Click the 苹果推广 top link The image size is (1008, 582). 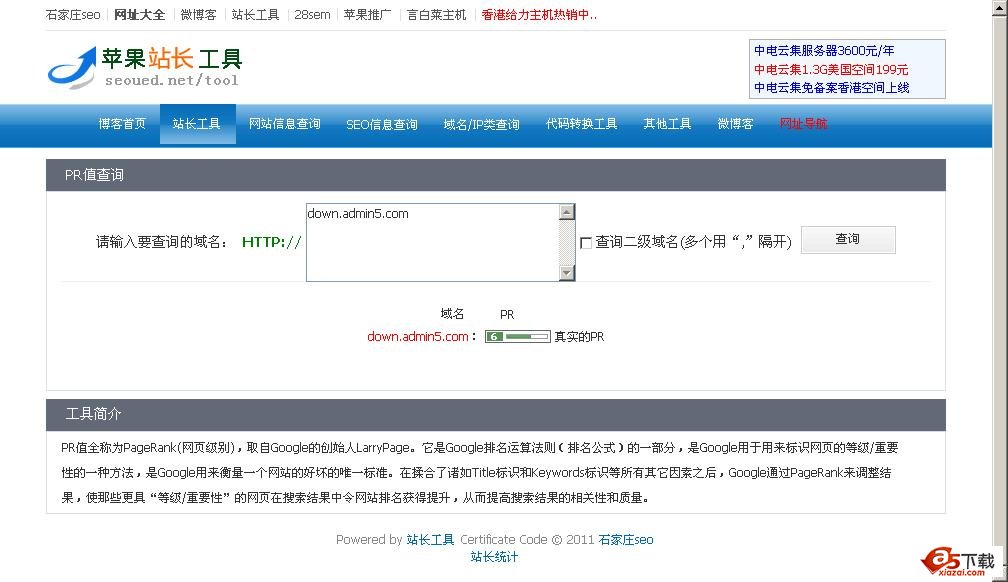point(368,15)
